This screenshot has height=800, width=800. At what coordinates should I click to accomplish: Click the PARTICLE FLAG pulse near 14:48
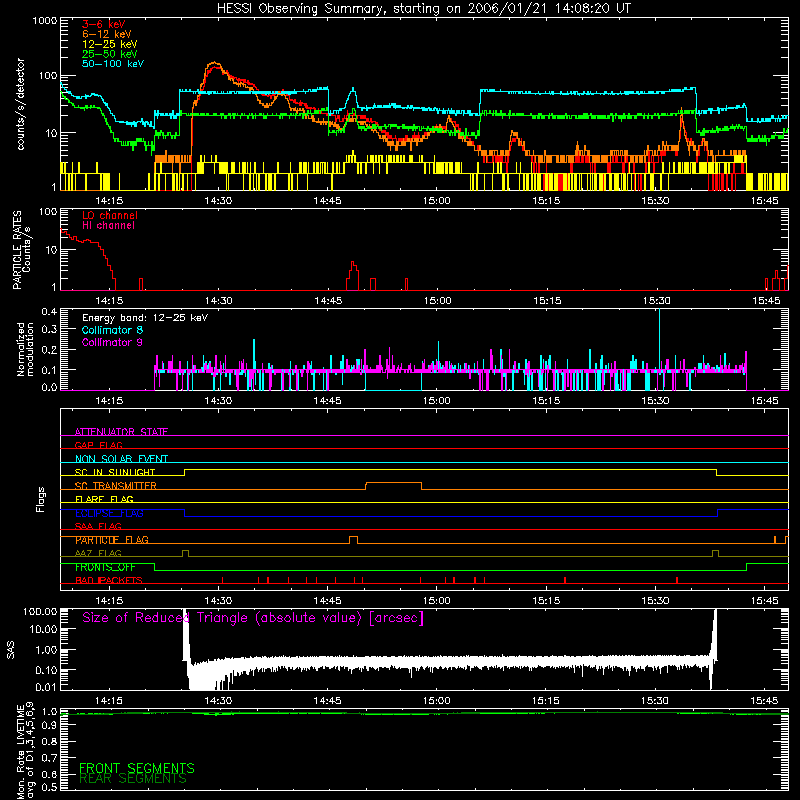click(x=353, y=538)
